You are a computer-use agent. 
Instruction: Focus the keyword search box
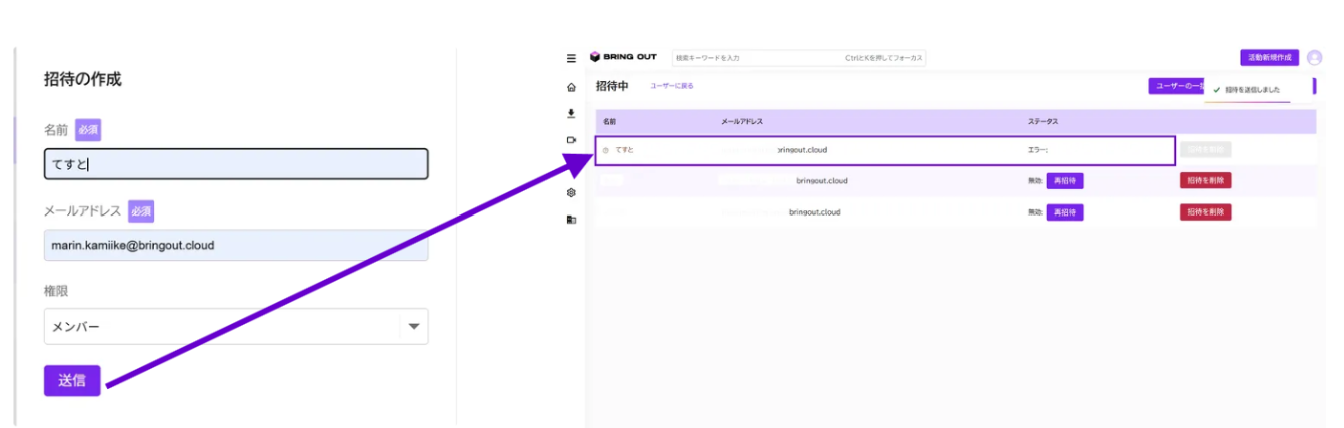(x=799, y=58)
